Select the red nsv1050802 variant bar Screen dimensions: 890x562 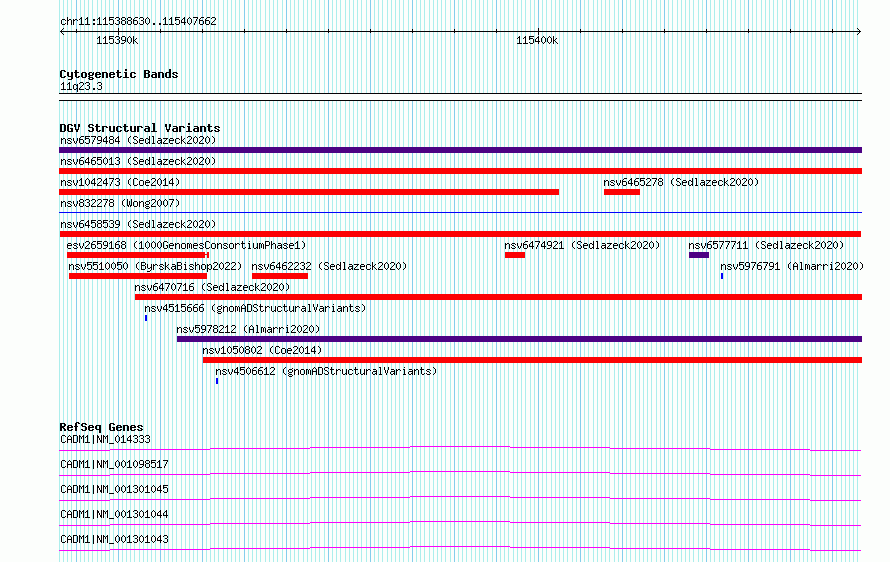click(532, 360)
